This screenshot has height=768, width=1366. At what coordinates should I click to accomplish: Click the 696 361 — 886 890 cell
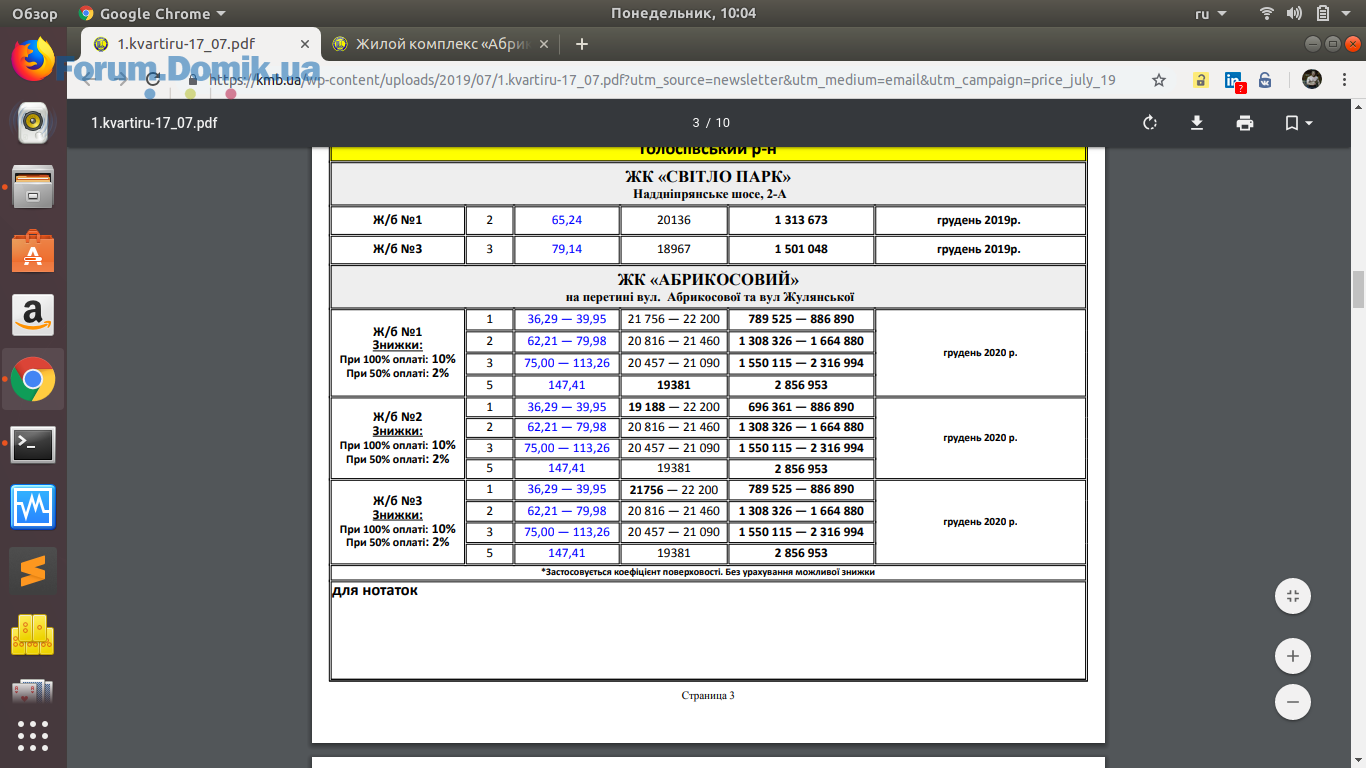[x=801, y=407]
